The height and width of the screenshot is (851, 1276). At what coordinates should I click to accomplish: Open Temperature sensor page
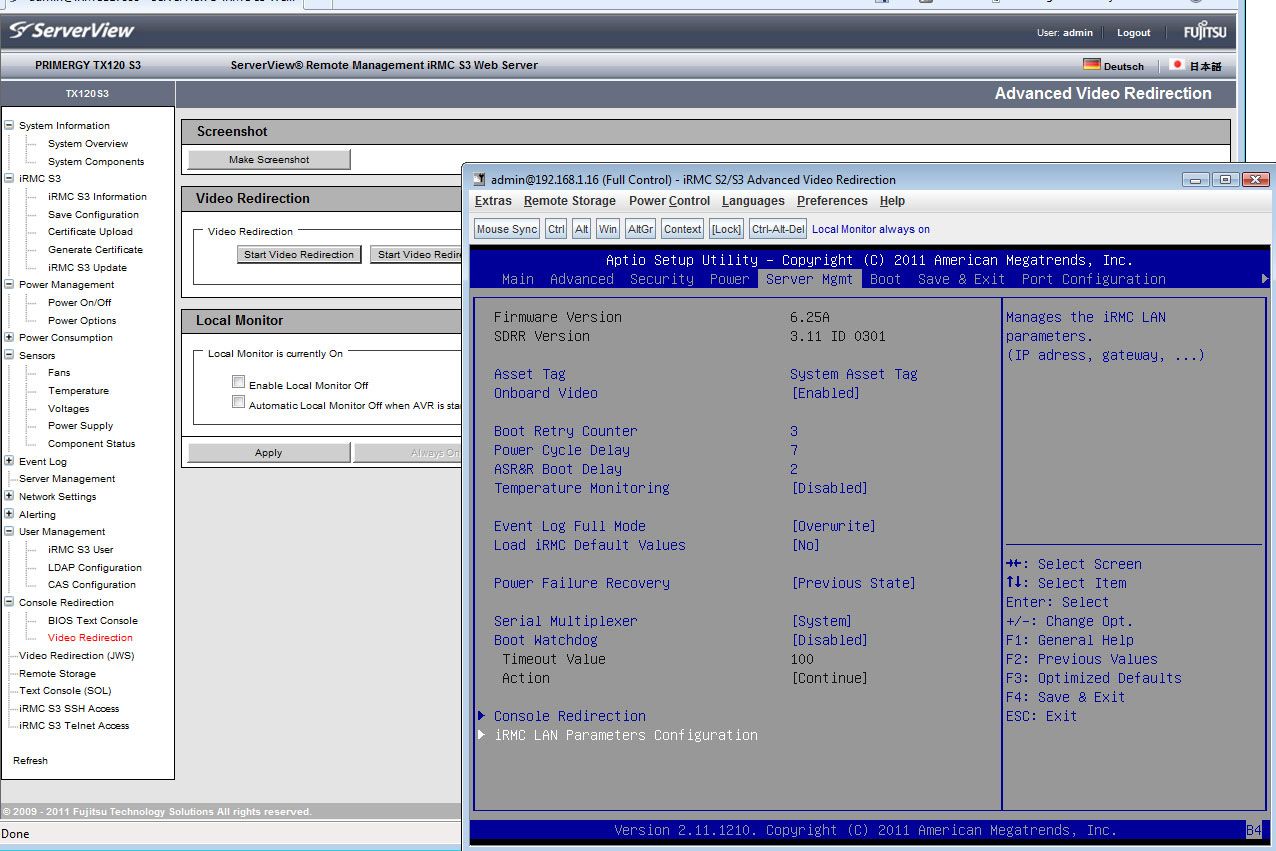tap(78, 390)
